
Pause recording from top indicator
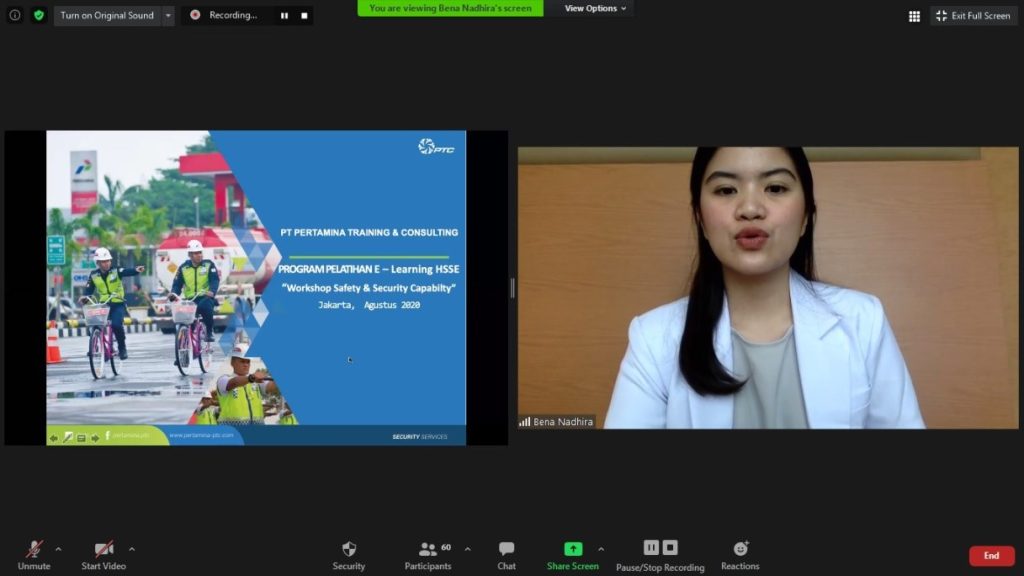(284, 16)
